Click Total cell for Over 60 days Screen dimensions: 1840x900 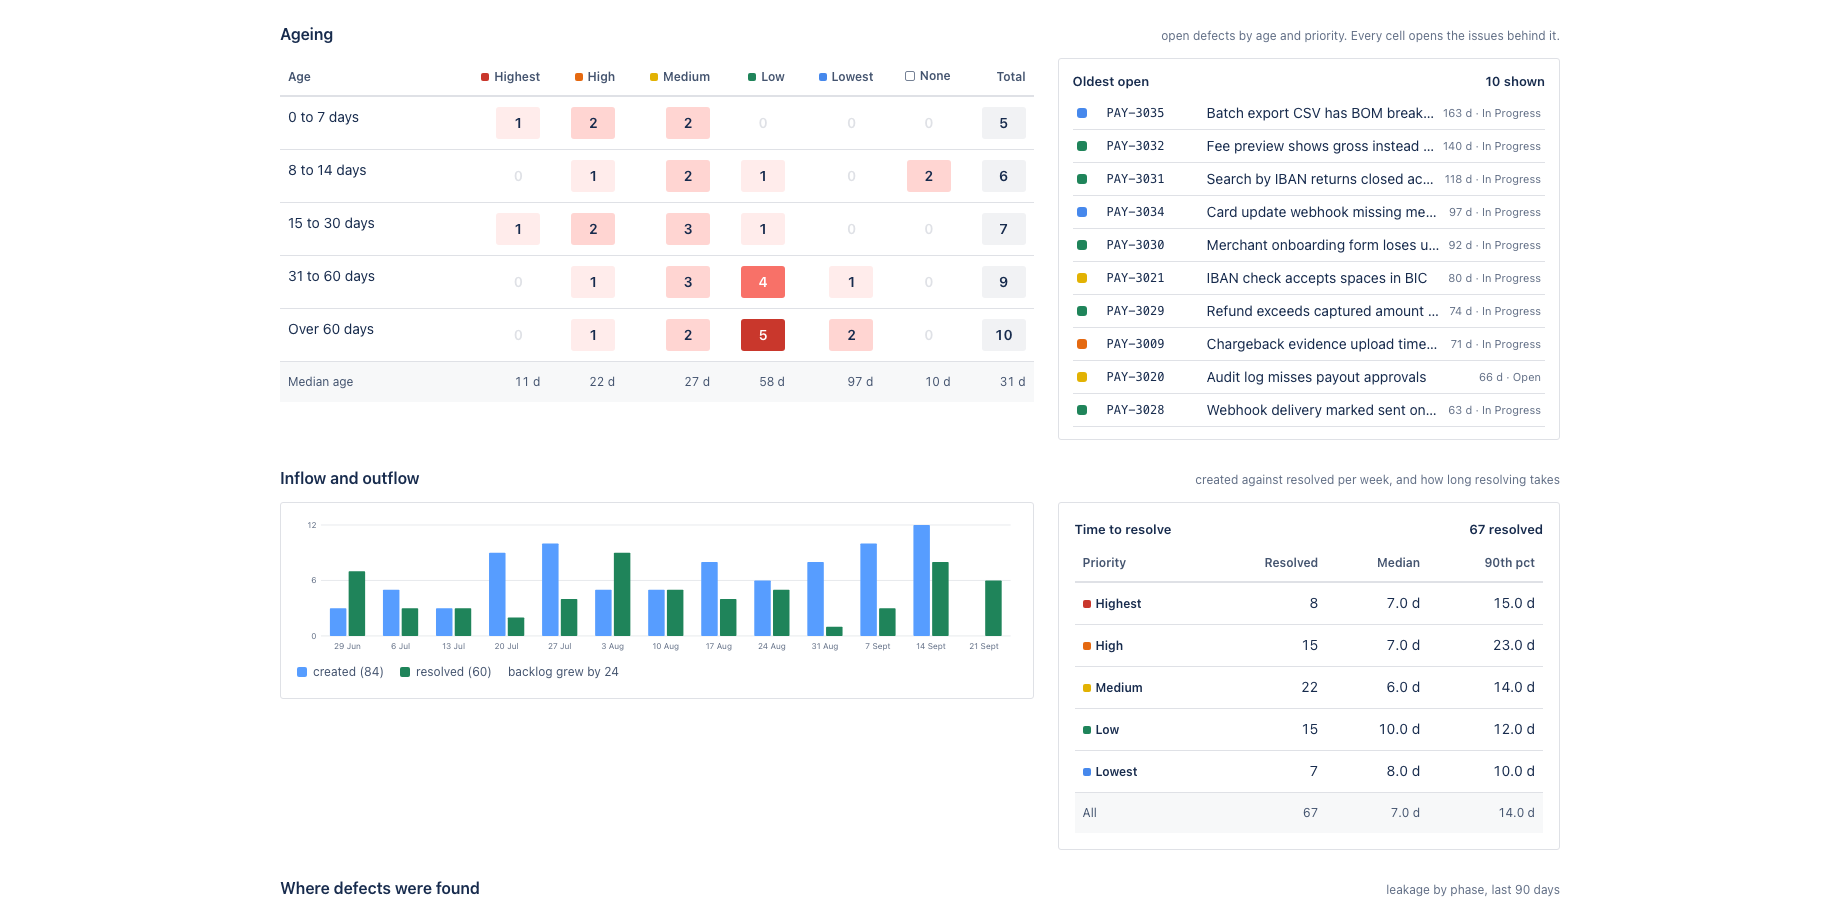click(1004, 335)
